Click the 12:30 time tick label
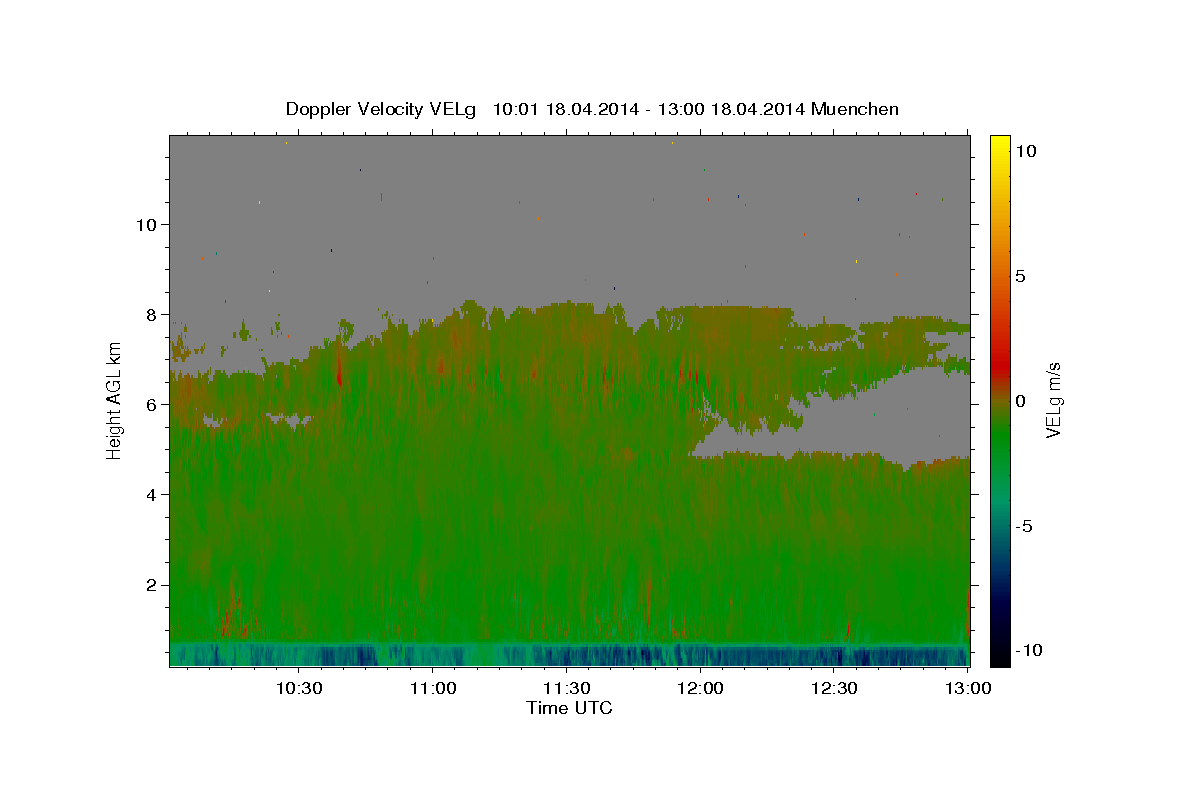The image size is (1200, 800). pos(834,688)
